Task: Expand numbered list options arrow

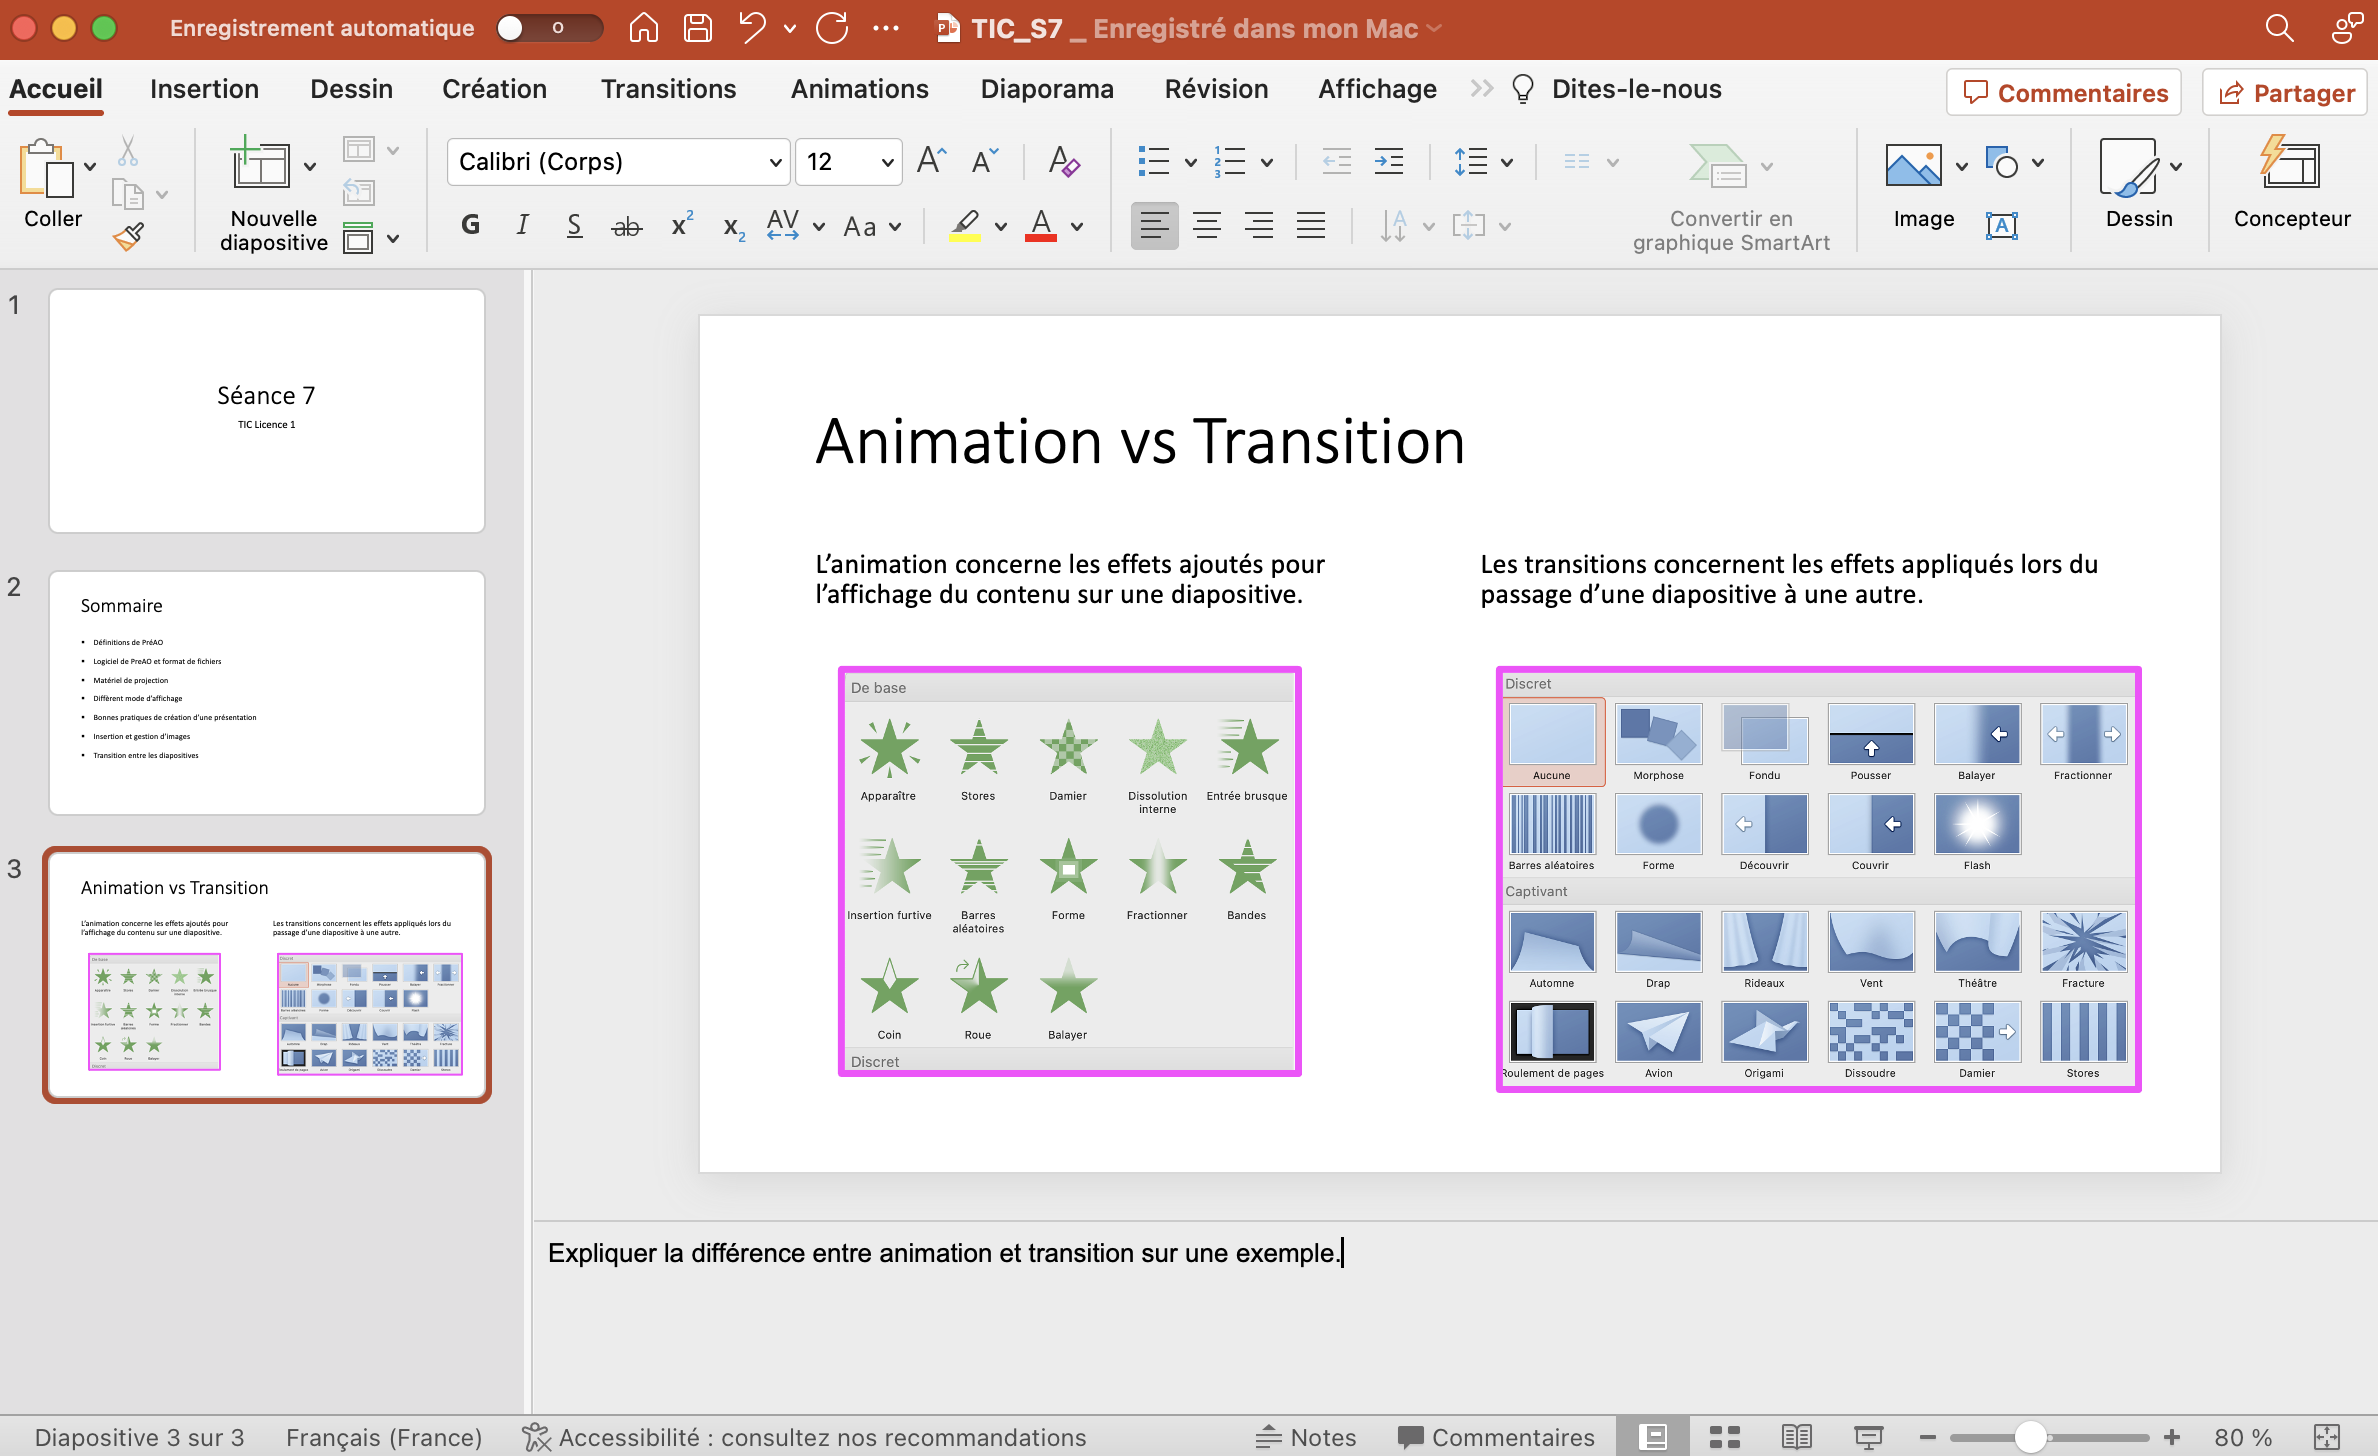Action: (1267, 163)
